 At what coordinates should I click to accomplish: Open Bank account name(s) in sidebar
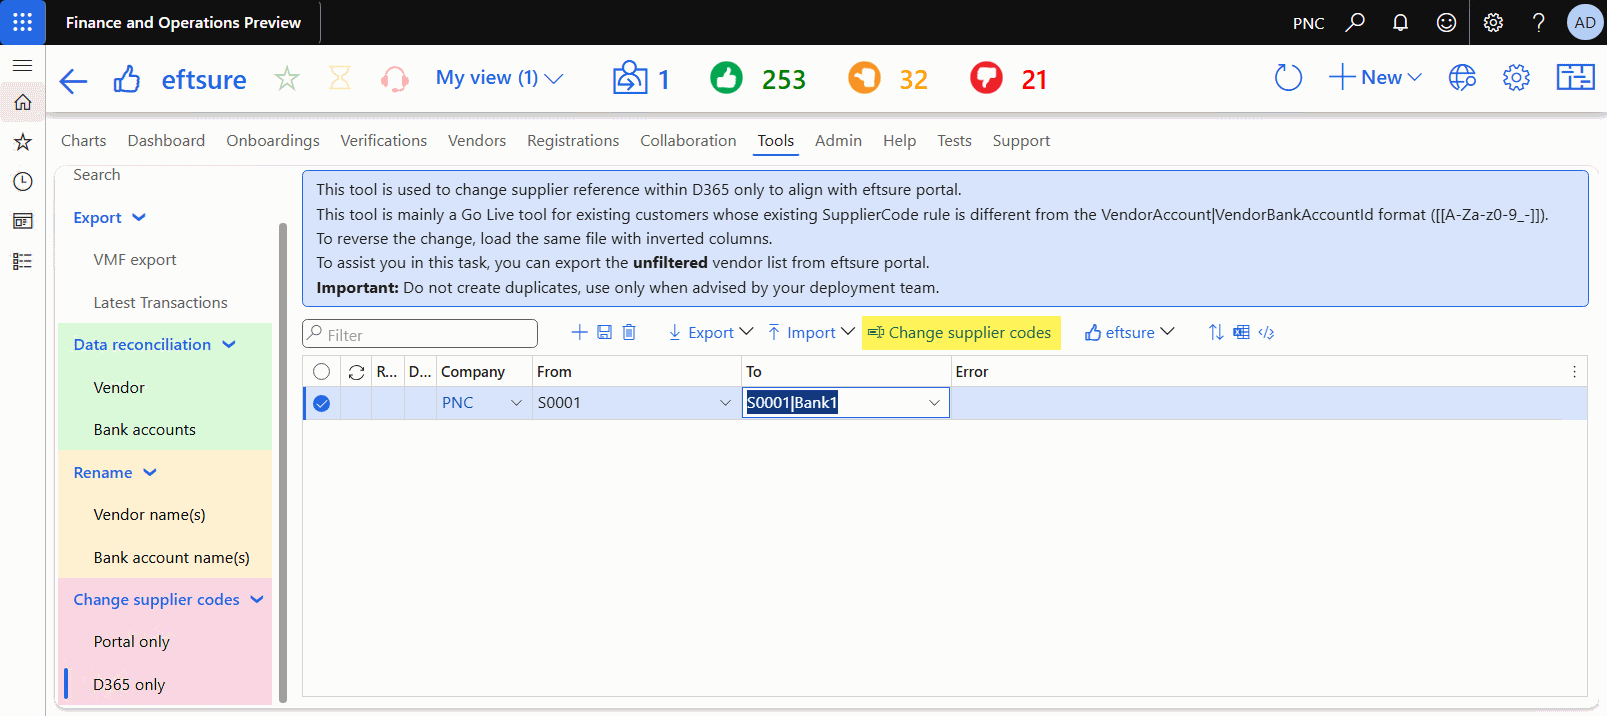[171, 558]
